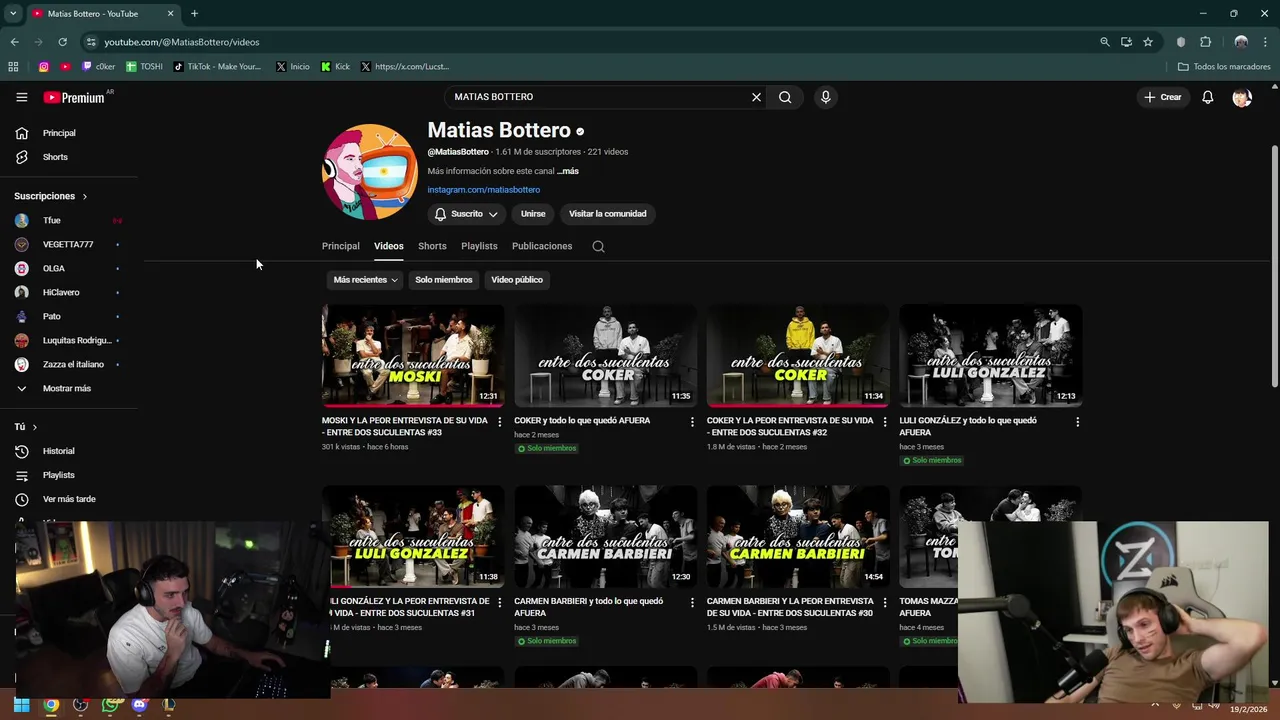
Task: Expand the Tú section header
Action: (26, 427)
